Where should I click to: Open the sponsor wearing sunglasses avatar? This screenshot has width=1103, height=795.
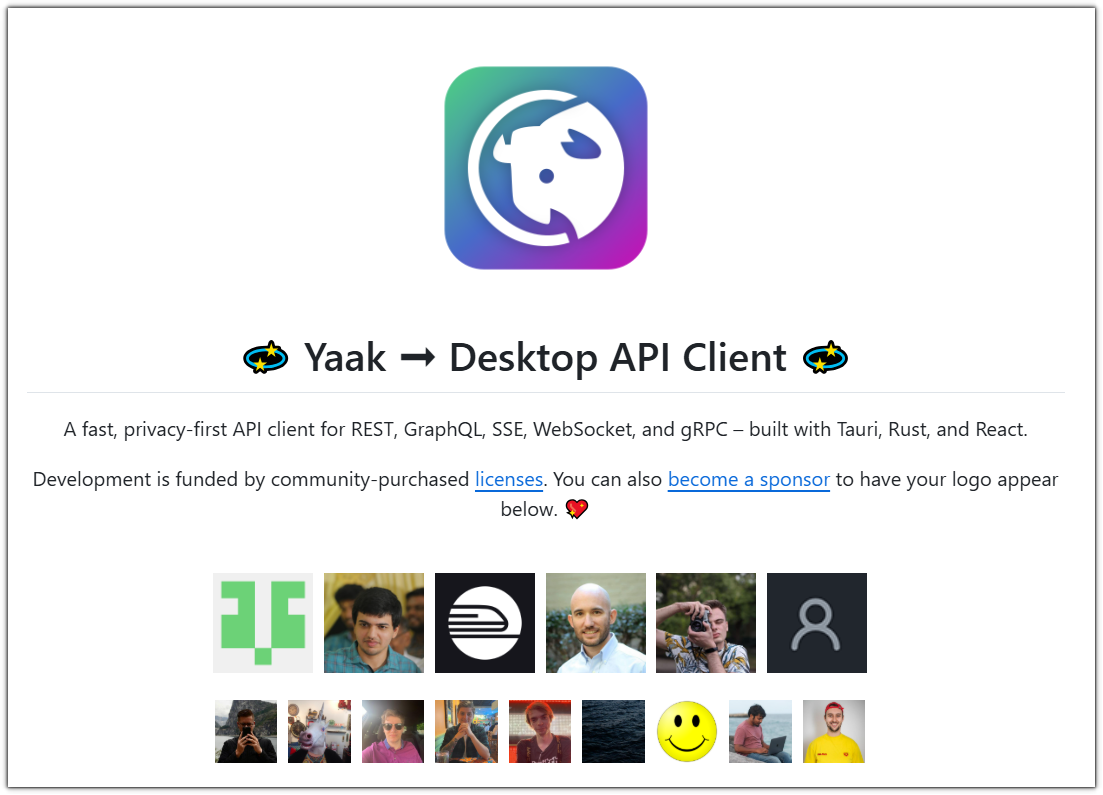click(393, 732)
